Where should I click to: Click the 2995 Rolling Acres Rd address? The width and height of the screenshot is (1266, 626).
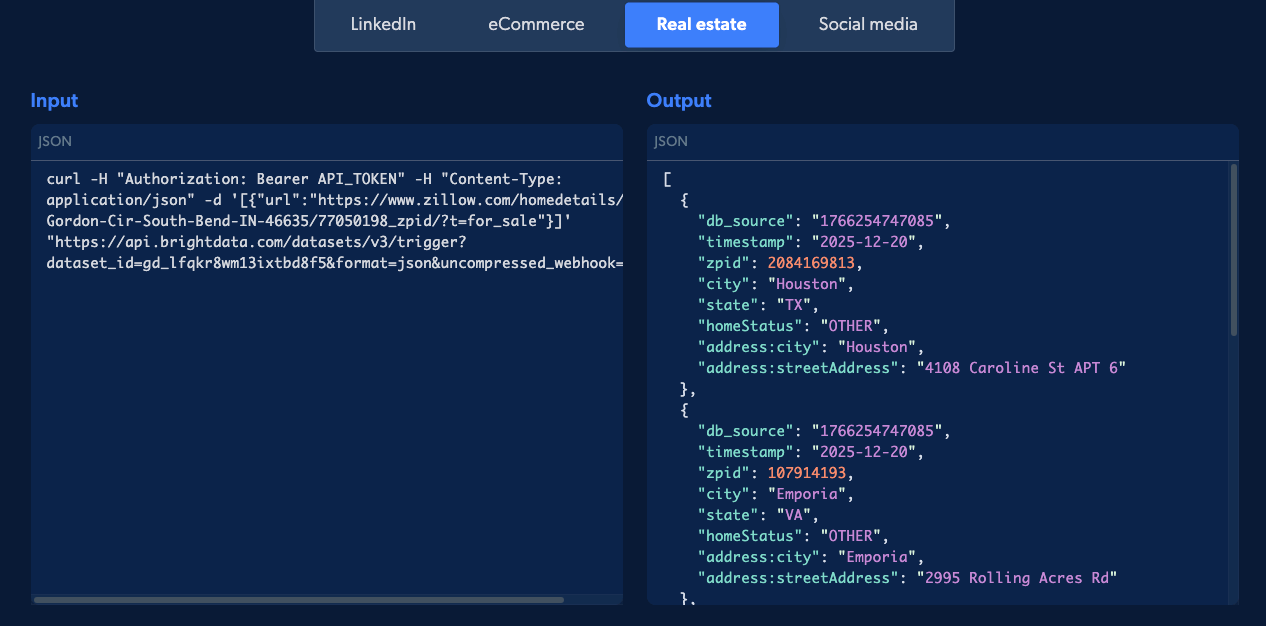point(1018,577)
